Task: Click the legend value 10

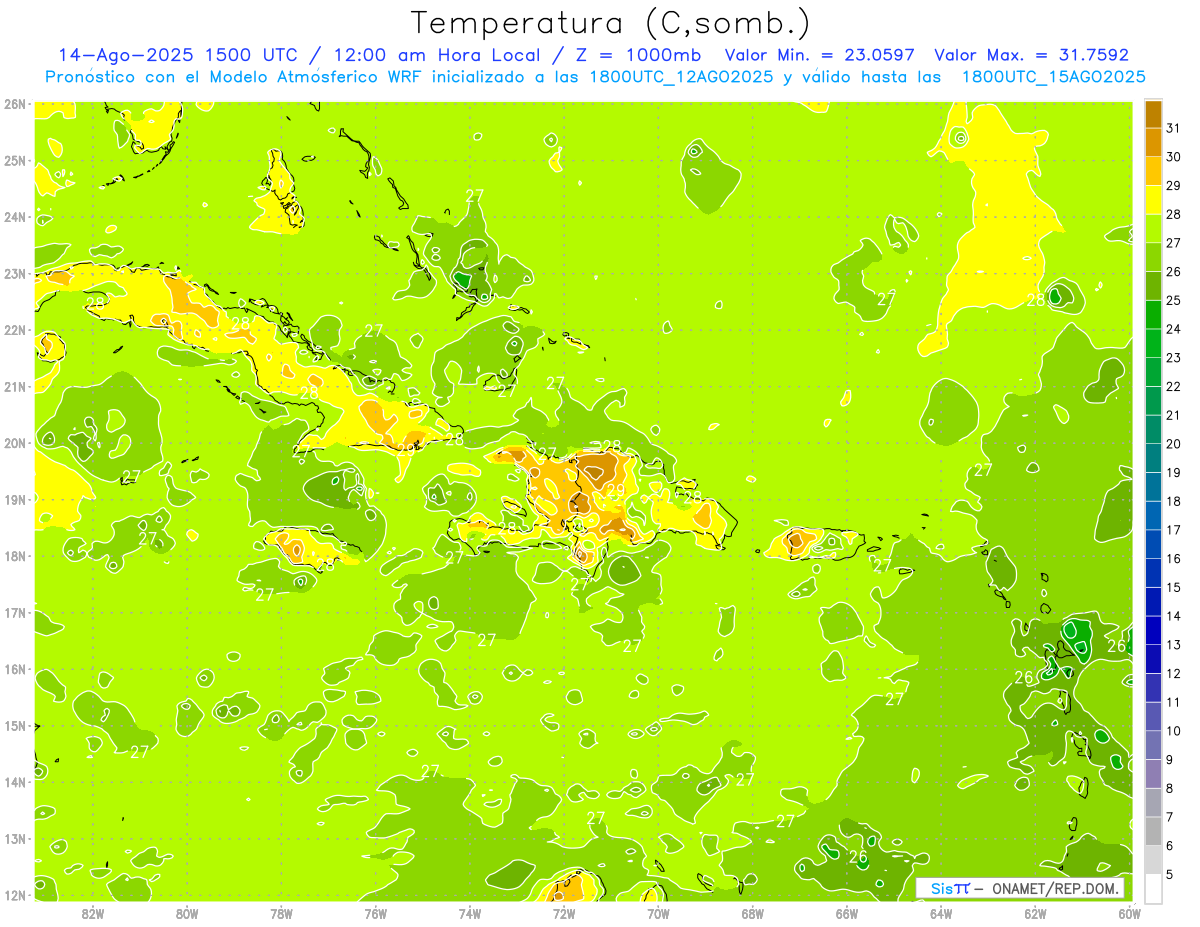Action: point(1173,731)
